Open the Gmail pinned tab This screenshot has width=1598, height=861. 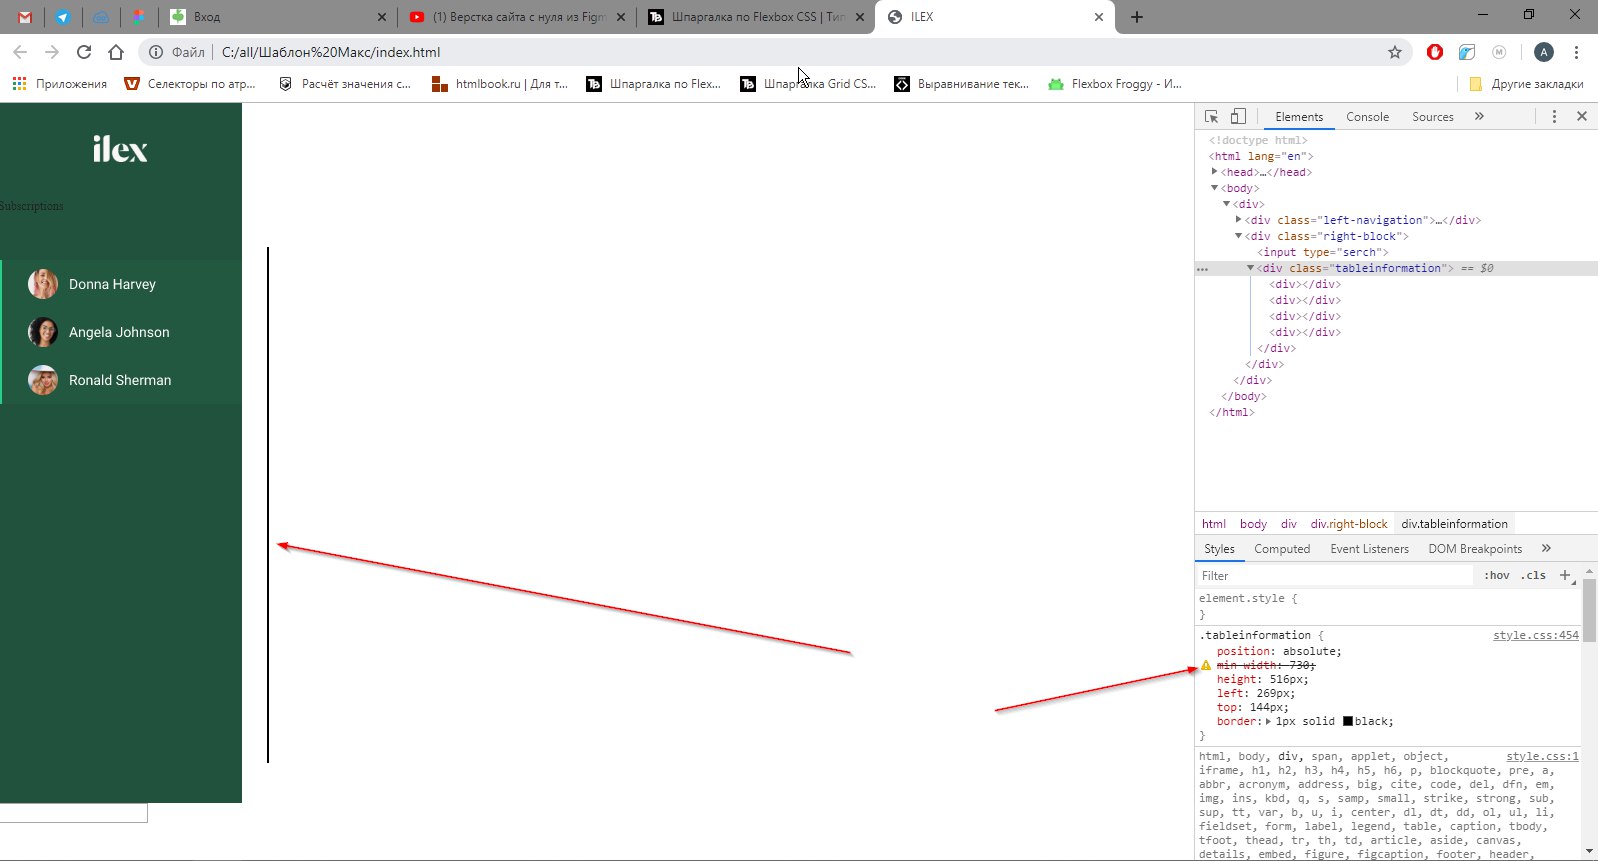pos(25,17)
